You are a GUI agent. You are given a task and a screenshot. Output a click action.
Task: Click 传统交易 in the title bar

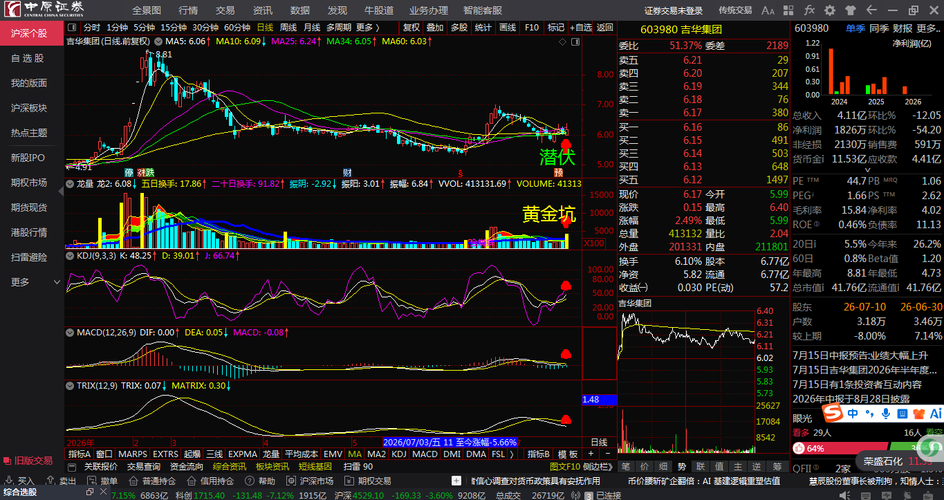pyautogui.click(x=735, y=10)
